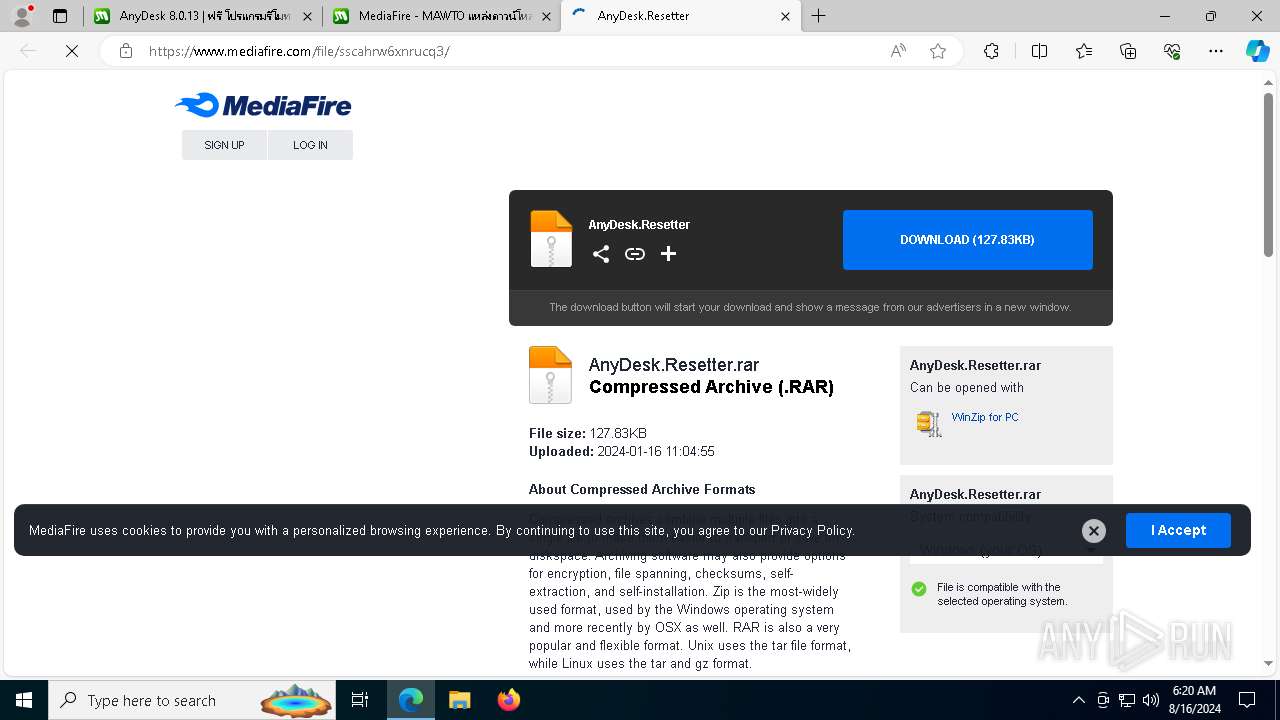Screen dimensions: 1280x720
Task: Add this page to favorites star
Action: pos(938,51)
